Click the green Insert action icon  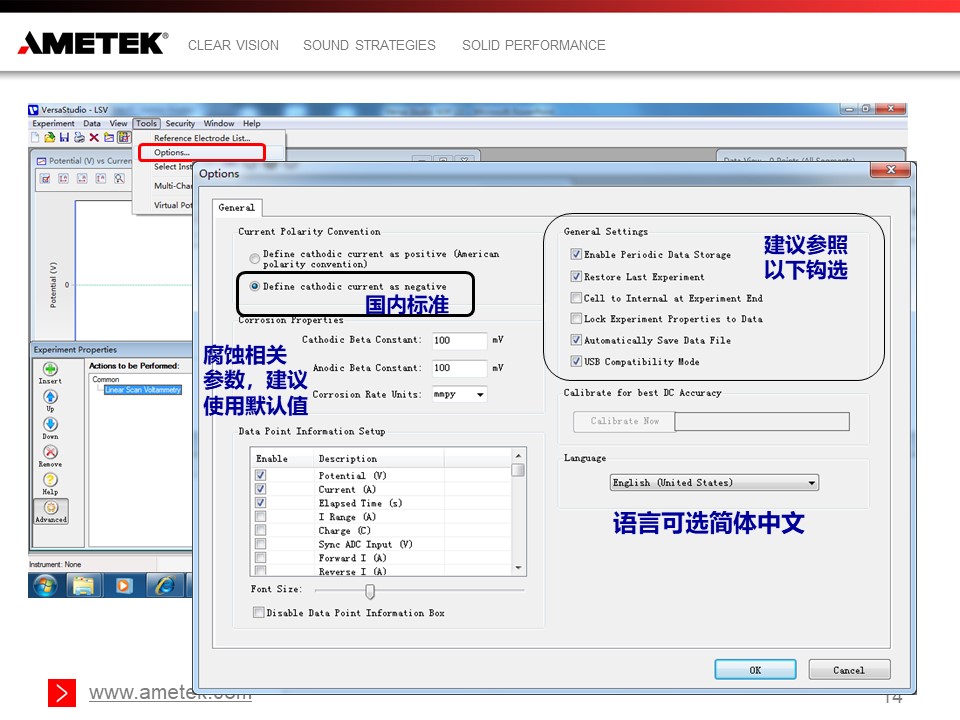tap(50, 369)
